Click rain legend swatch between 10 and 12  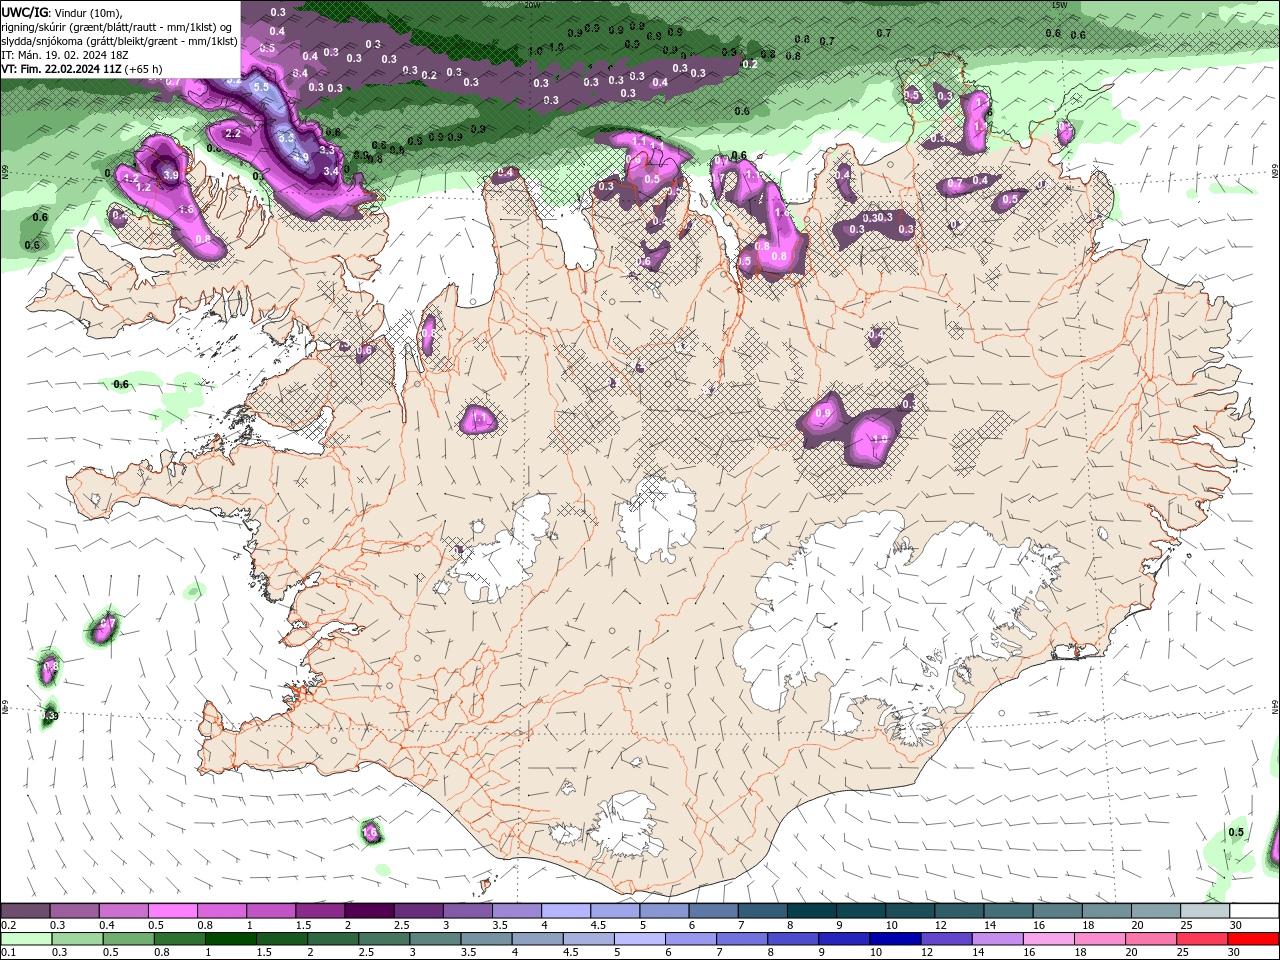coord(896,938)
